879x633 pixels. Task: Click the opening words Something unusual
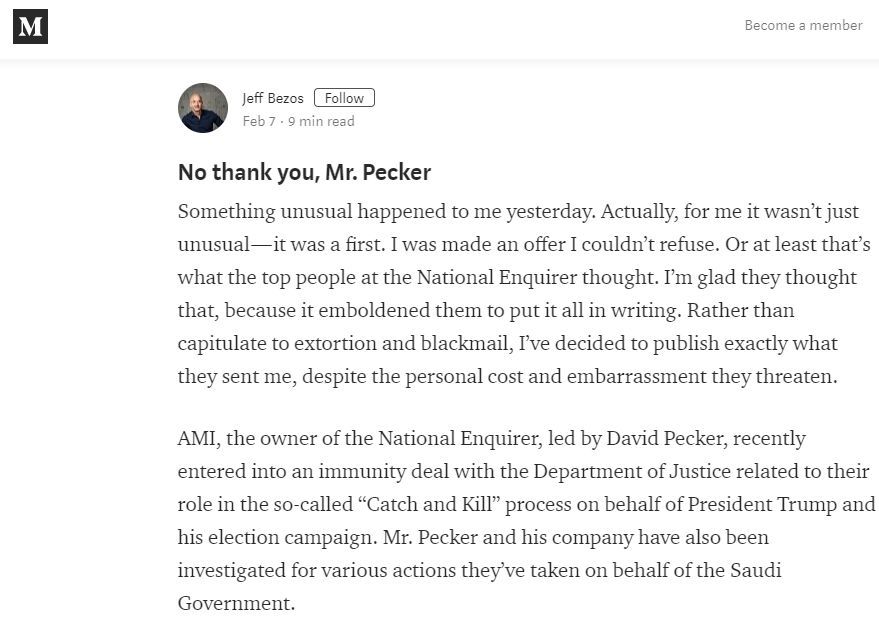[x=265, y=211]
